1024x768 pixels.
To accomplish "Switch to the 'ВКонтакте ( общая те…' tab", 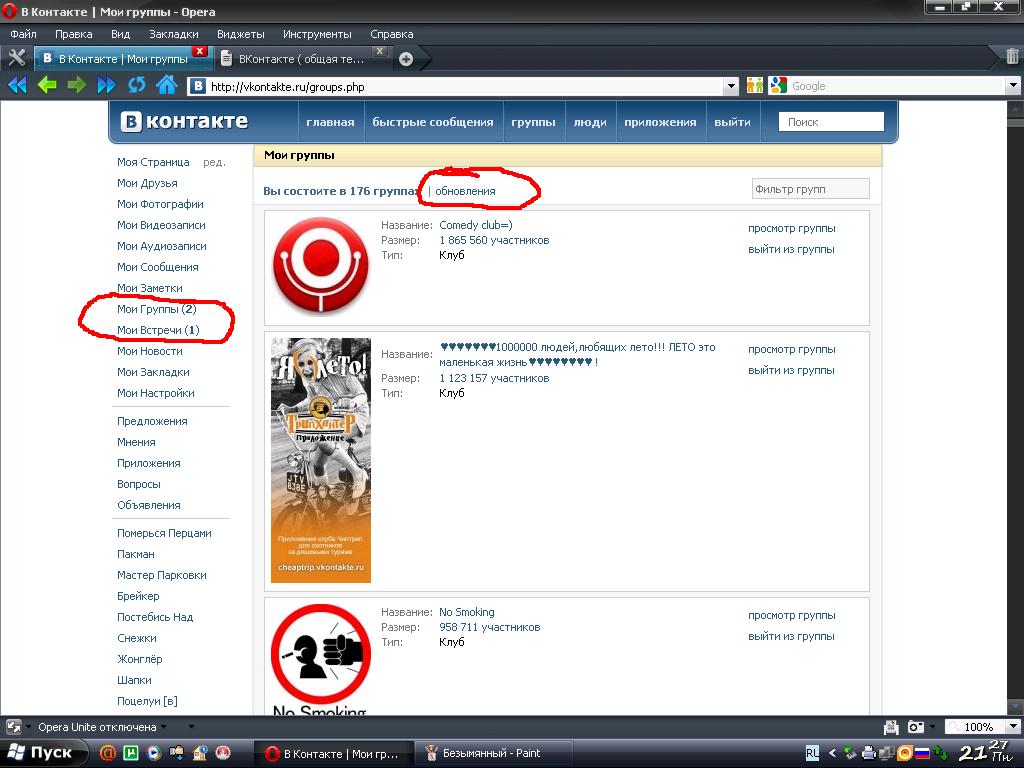I will click(302, 59).
